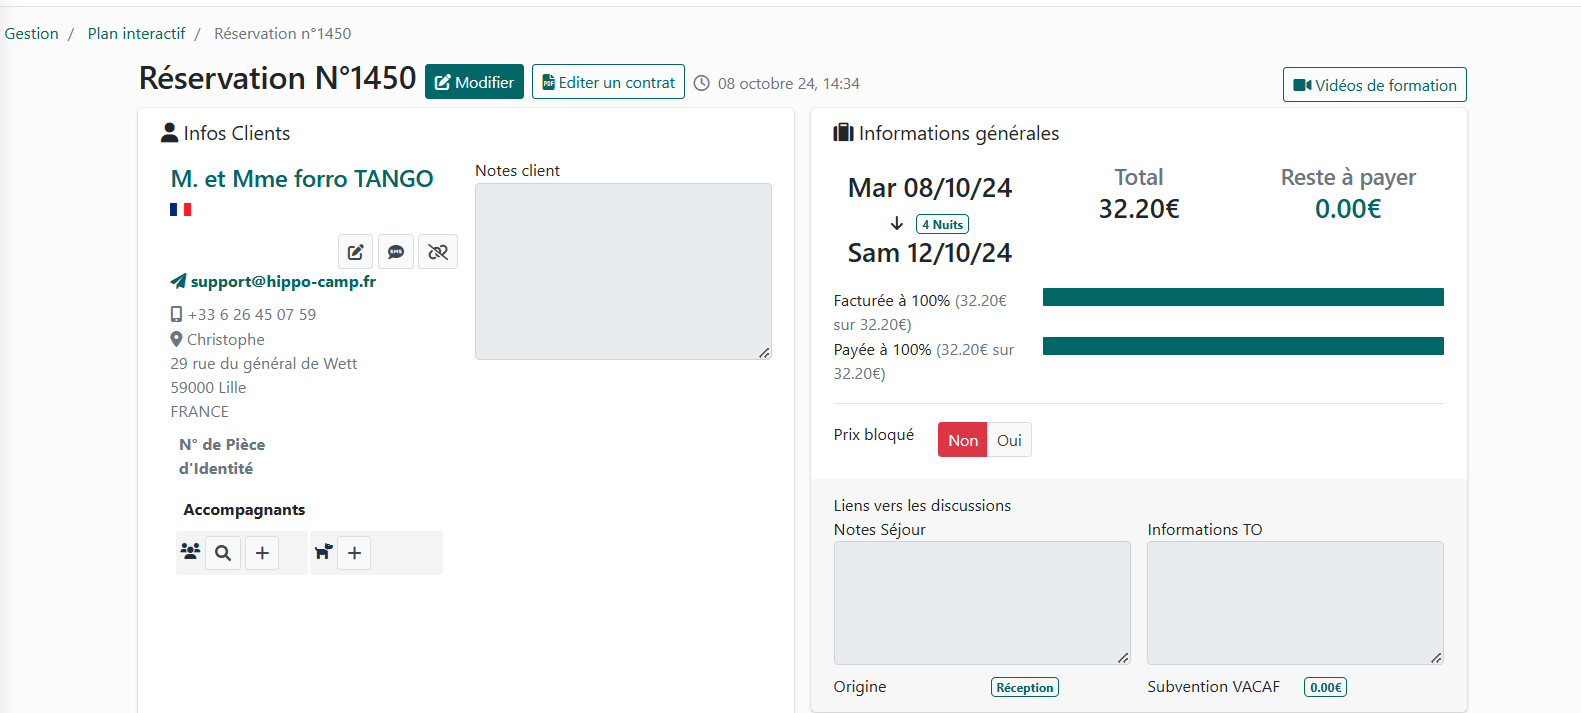Viewport: 1581px width, 713px height.
Task: Send an SMS via the speech bubble icon
Action: pos(396,252)
